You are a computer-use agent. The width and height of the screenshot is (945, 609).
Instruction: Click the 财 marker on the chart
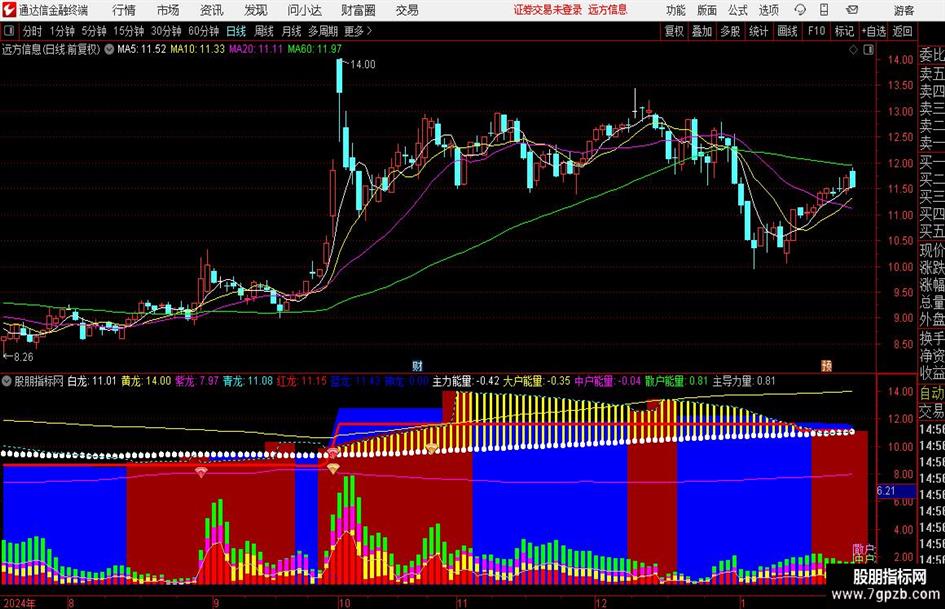[417, 366]
